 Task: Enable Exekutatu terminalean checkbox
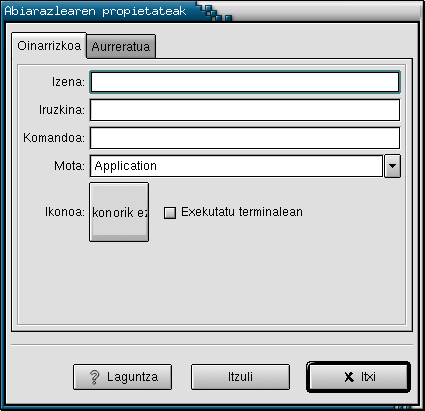coord(170,212)
